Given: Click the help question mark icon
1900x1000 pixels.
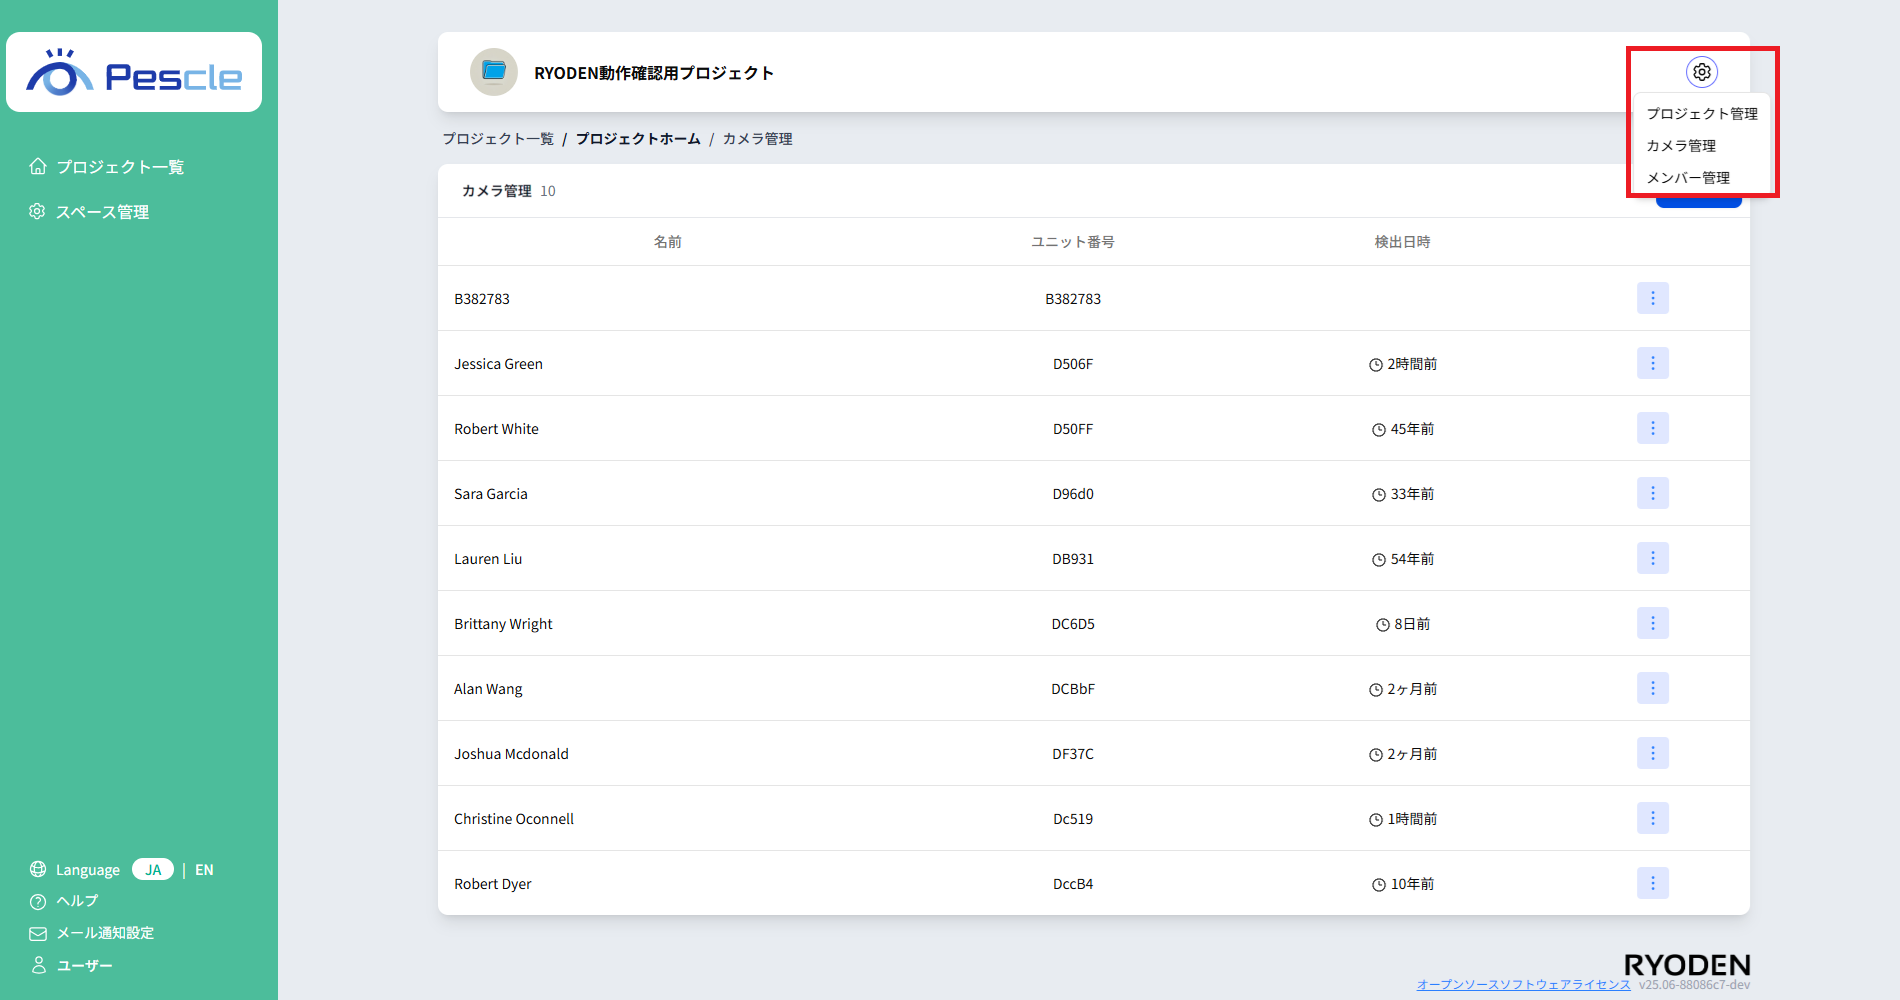Looking at the screenshot, I should pyautogui.click(x=38, y=901).
